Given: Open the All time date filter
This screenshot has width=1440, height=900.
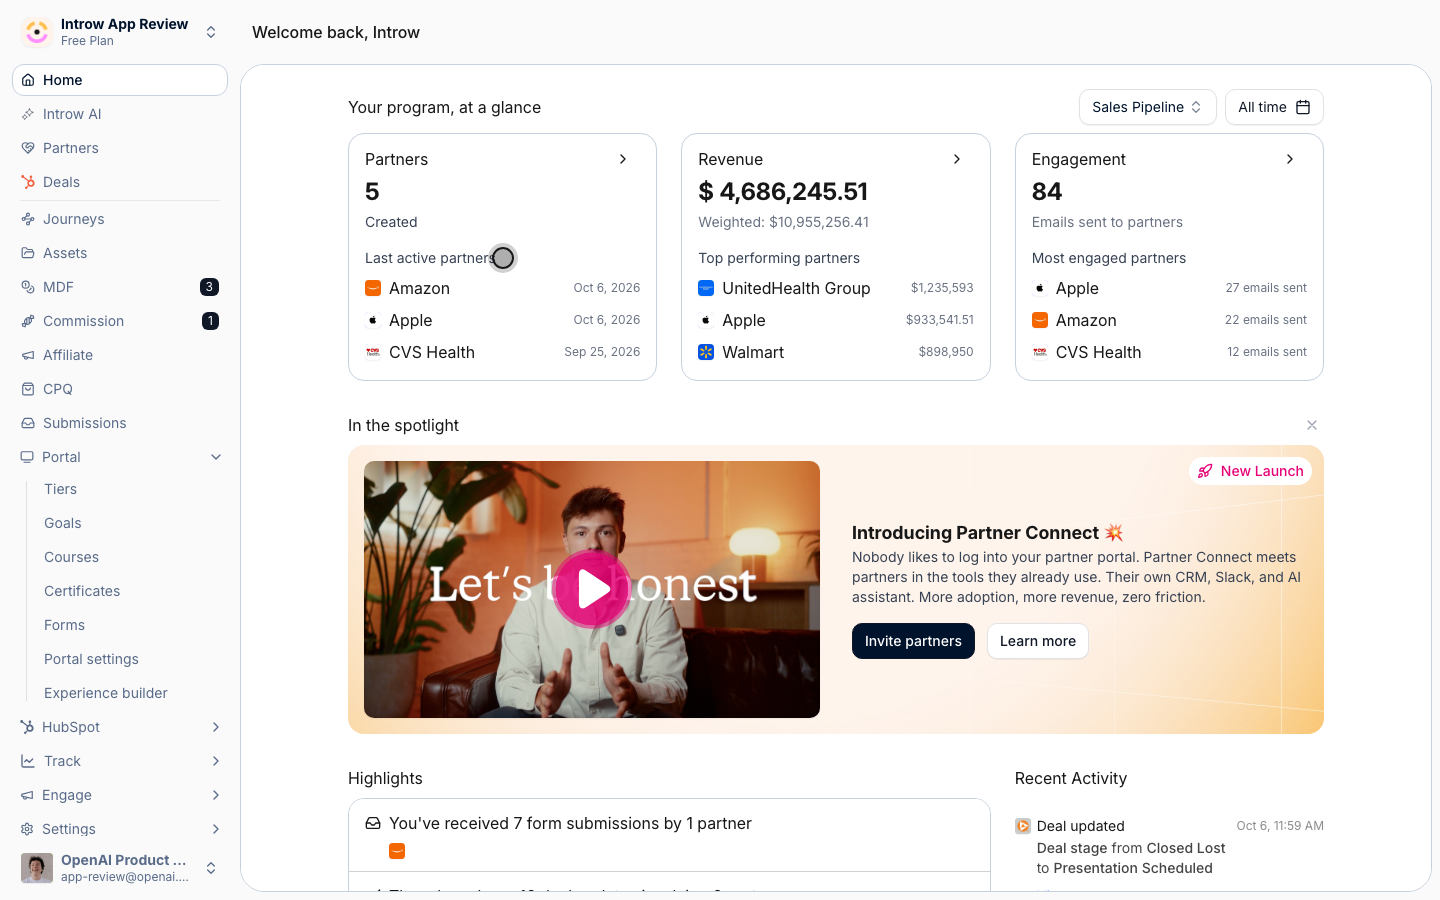Looking at the screenshot, I should [x=1274, y=107].
